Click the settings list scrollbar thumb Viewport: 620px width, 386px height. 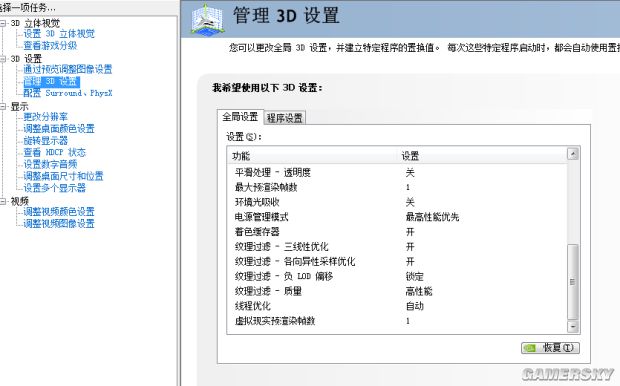pos(573,282)
